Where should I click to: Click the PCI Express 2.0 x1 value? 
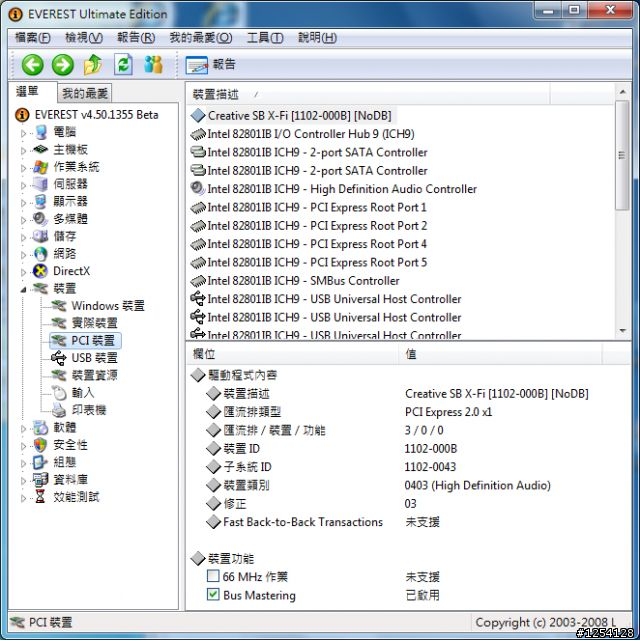pyautogui.click(x=448, y=412)
